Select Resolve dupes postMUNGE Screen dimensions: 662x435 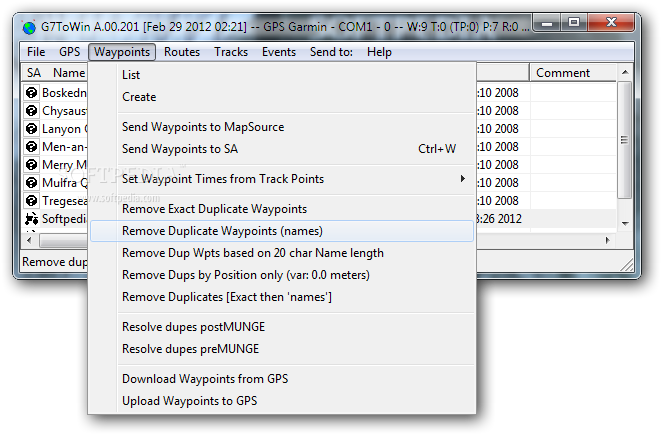(282, 327)
